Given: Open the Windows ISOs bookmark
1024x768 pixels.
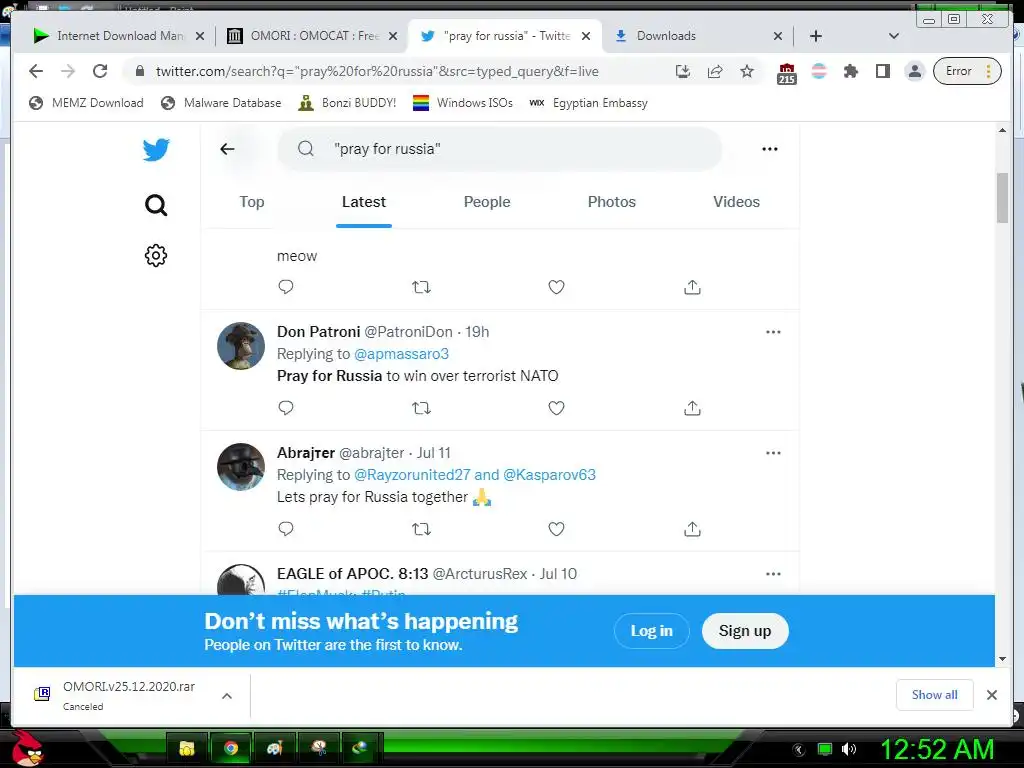Looking at the screenshot, I should click(x=463, y=103).
